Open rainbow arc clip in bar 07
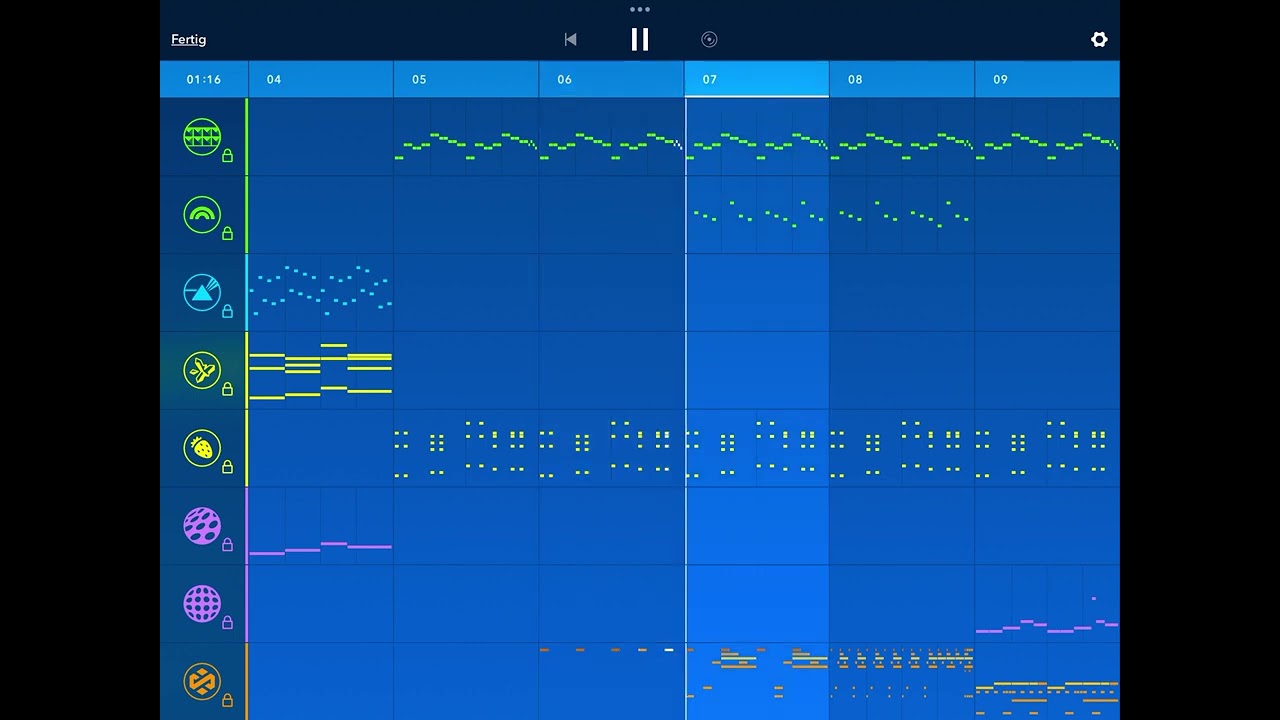 [x=757, y=215]
